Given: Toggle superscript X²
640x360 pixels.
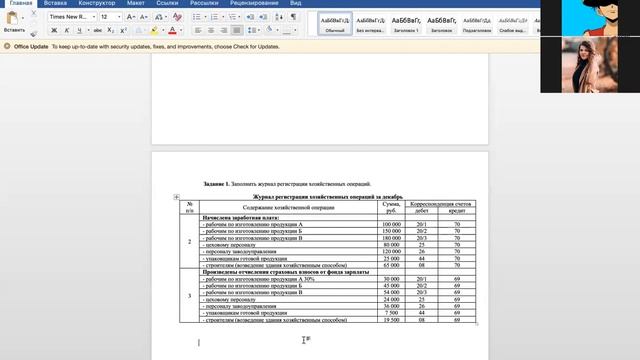Looking at the screenshot, I should point(123,30).
